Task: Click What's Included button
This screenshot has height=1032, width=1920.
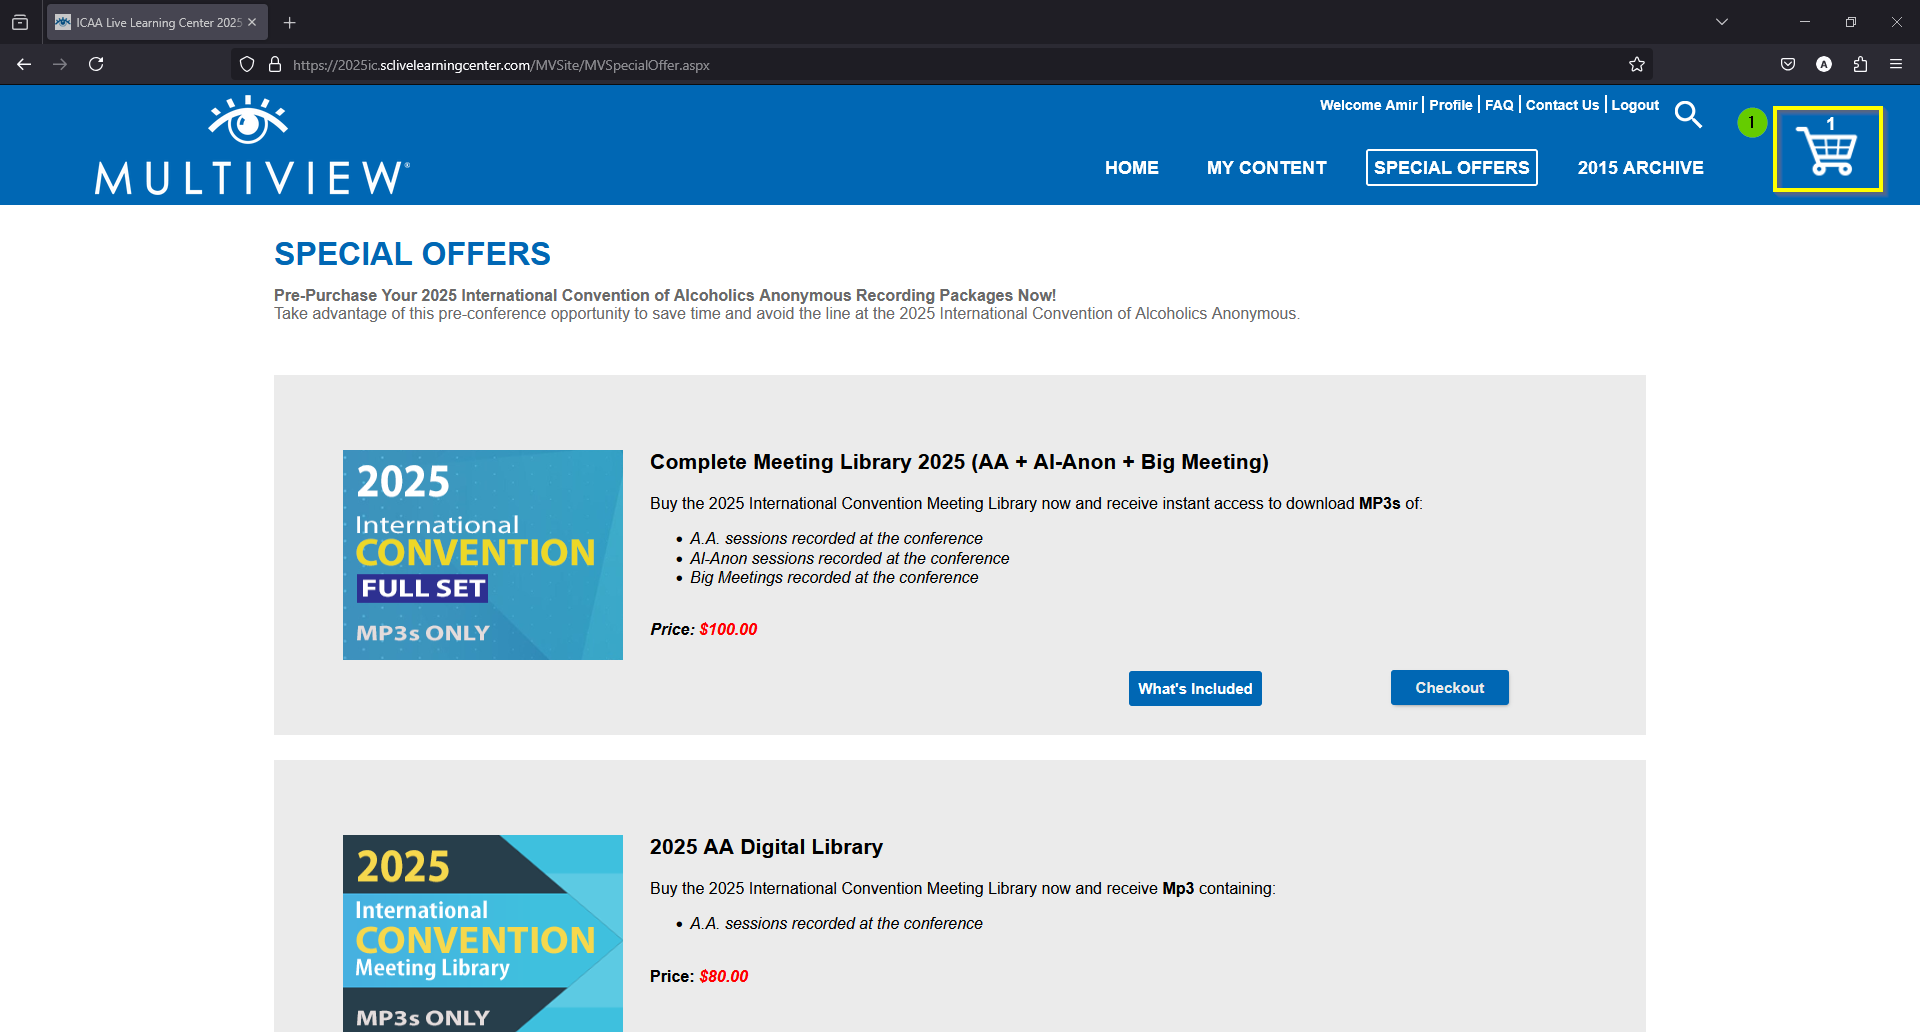Action: point(1195,689)
